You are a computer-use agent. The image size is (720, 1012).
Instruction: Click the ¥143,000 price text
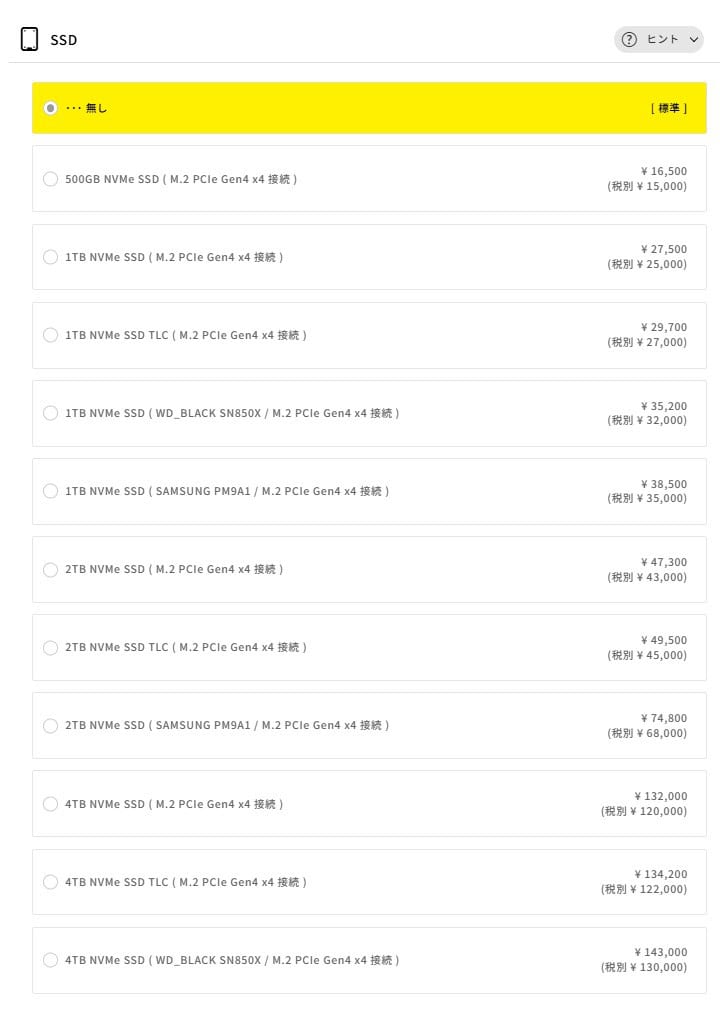(661, 952)
